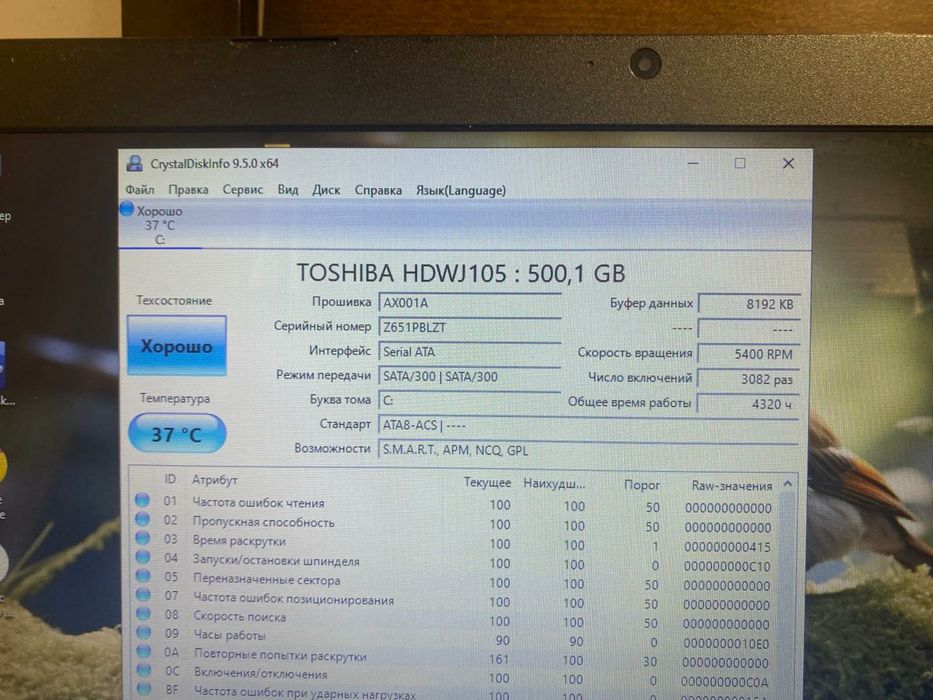Click raw value 000000000415
Viewport: 933px width, 700px height.
tap(727, 547)
